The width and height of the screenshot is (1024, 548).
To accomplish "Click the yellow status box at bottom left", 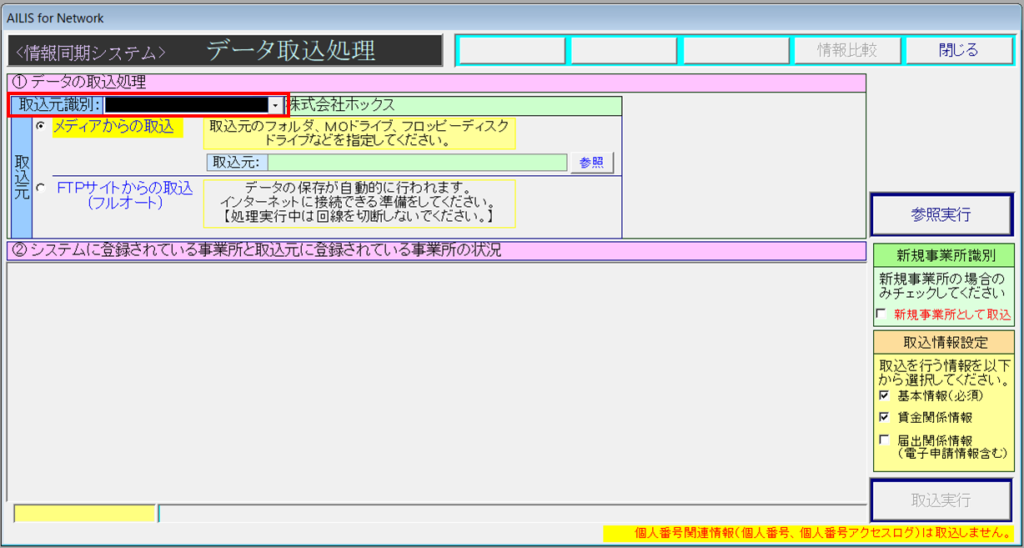I will tap(84, 514).
